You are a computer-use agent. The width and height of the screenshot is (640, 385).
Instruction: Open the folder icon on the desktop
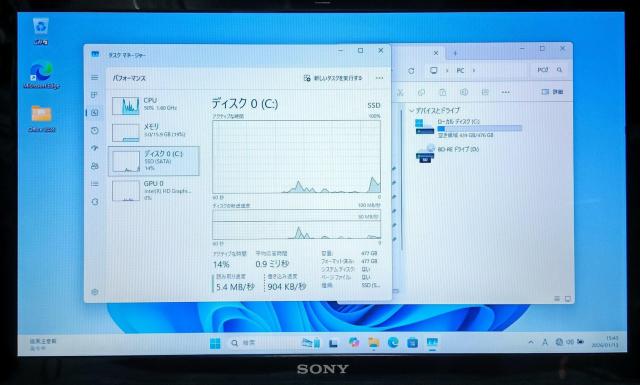(x=41, y=118)
